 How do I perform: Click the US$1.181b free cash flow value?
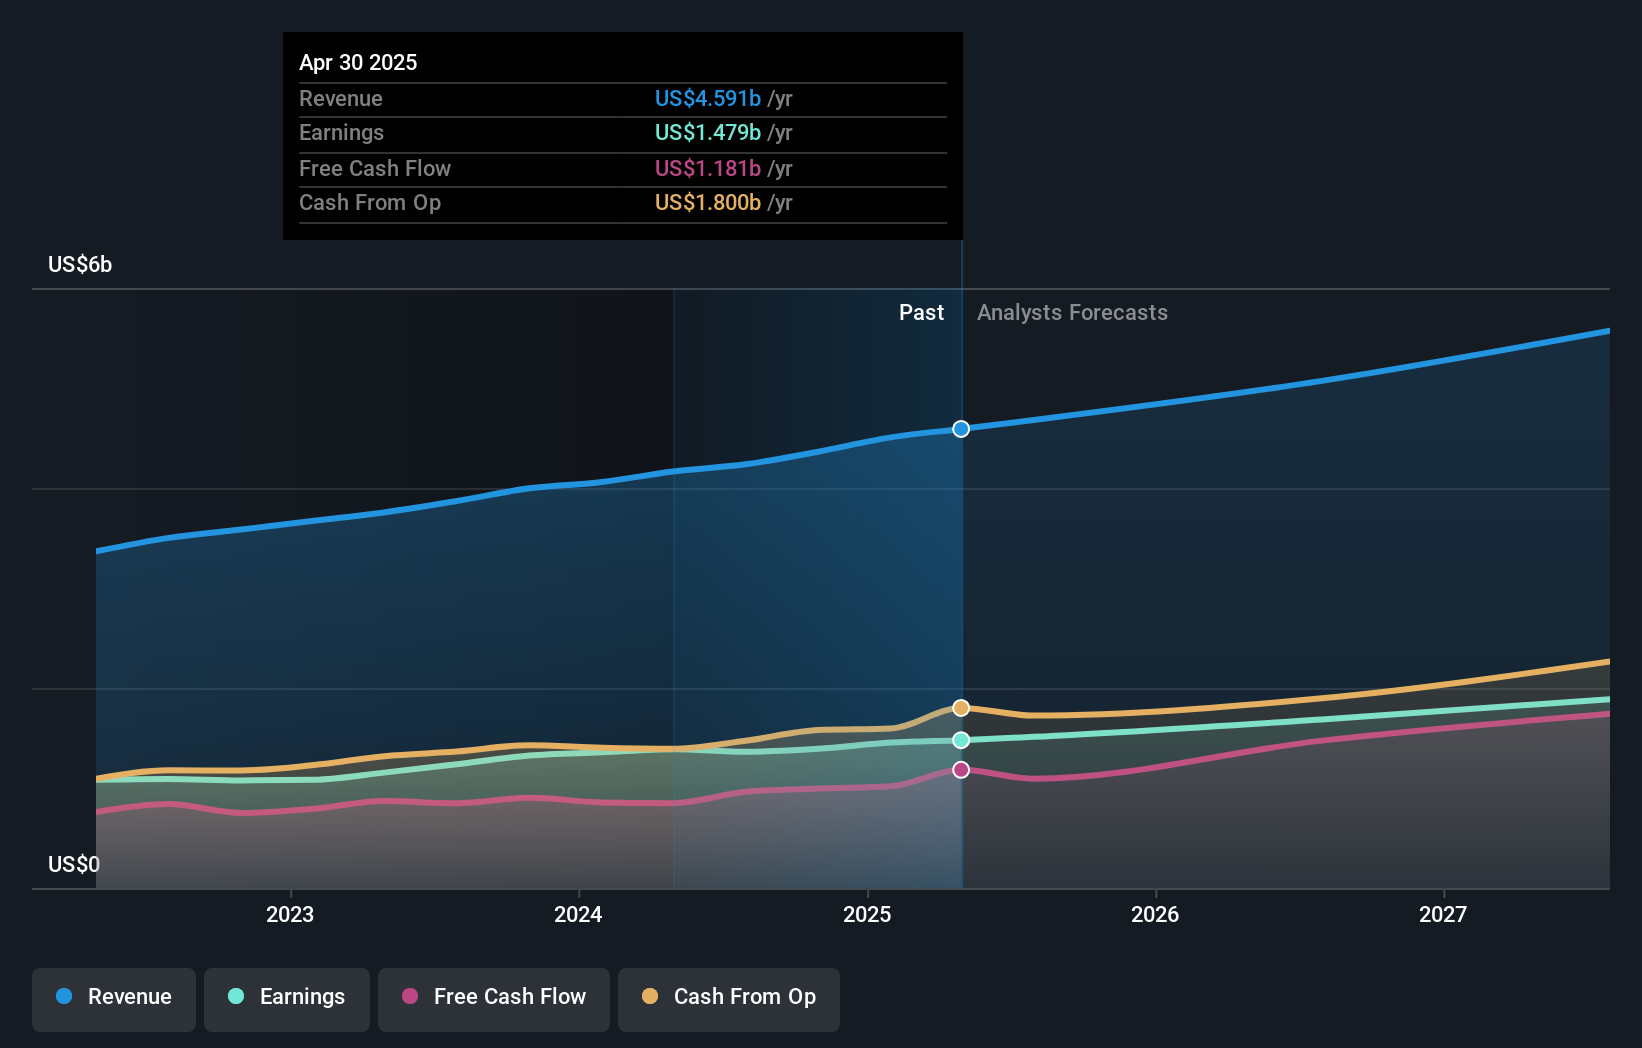708,168
